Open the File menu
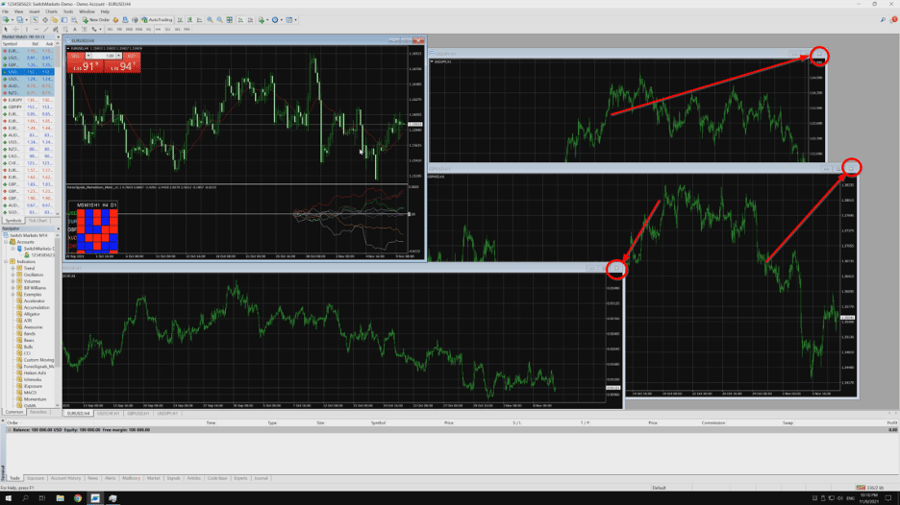The height and width of the screenshot is (505, 900). [5, 11]
